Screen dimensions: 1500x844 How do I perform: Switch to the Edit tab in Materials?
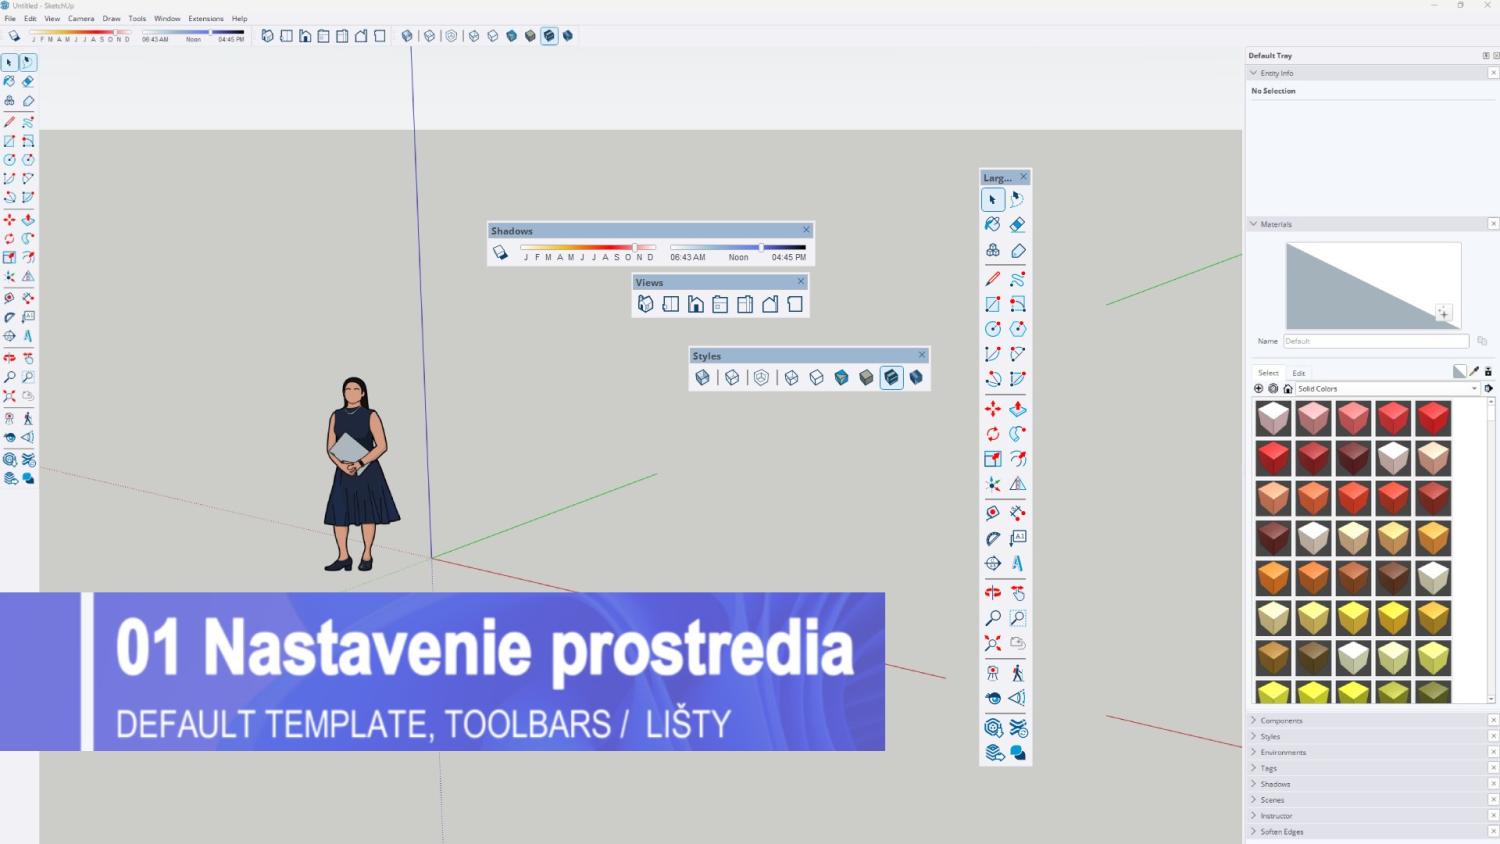click(x=1299, y=373)
